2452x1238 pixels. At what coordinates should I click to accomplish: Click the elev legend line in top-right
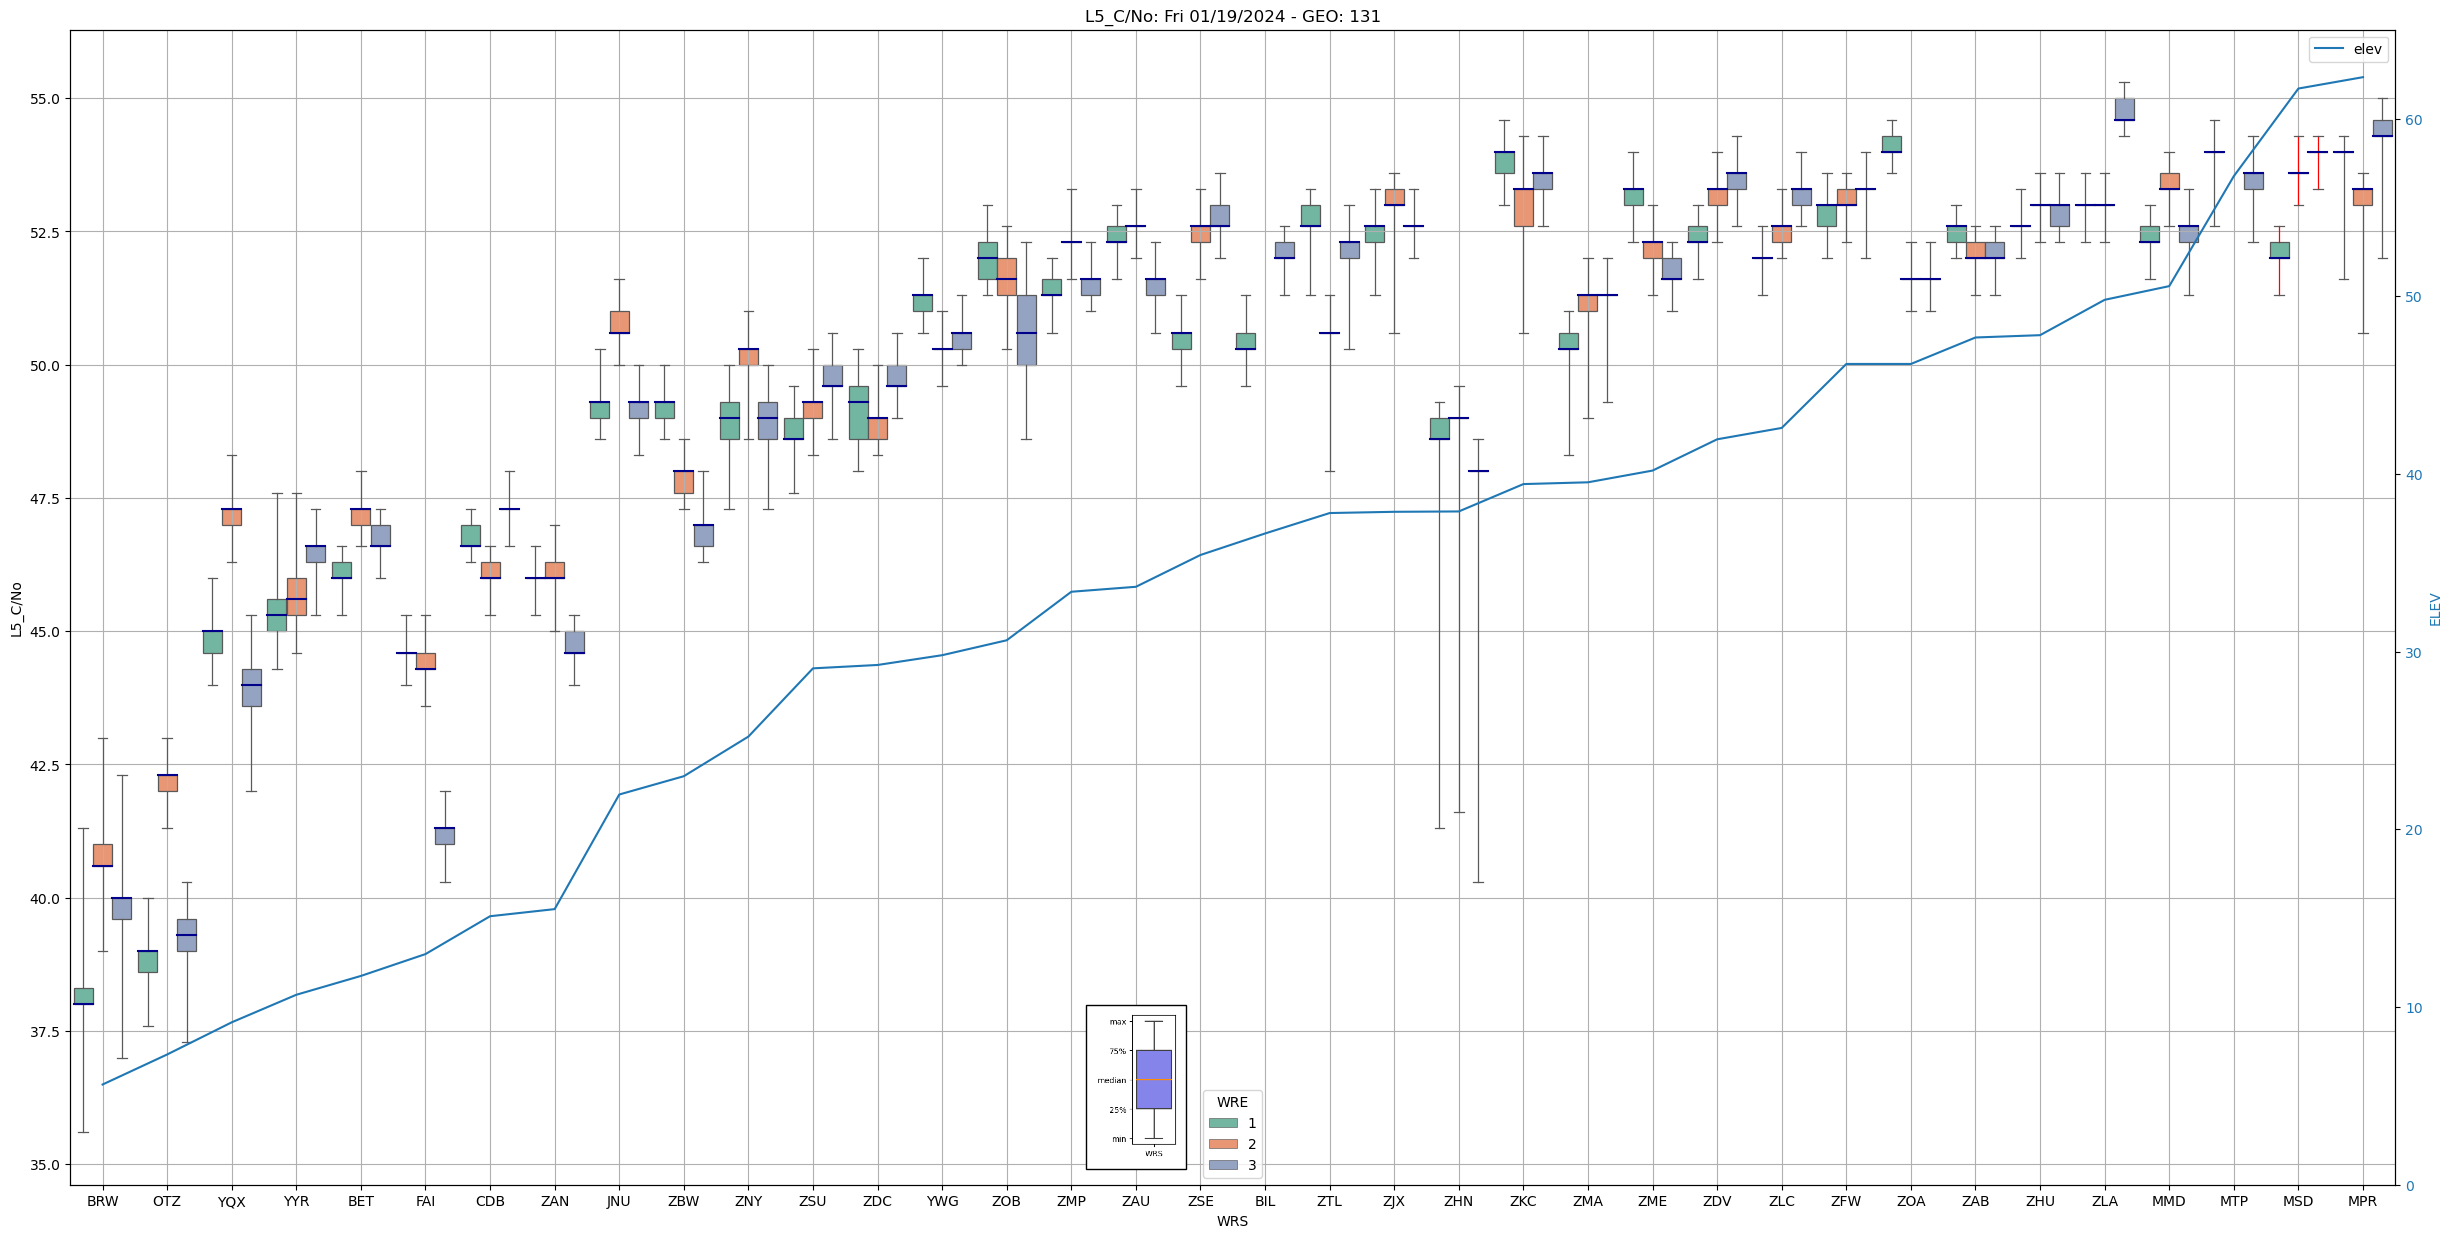(x=2329, y=49)
